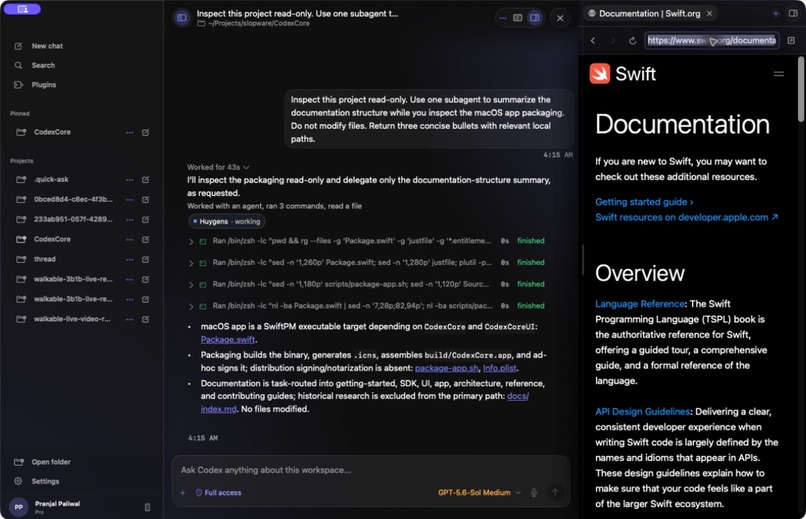Open thread more options ellipsis in header

(x=503, y=18)
